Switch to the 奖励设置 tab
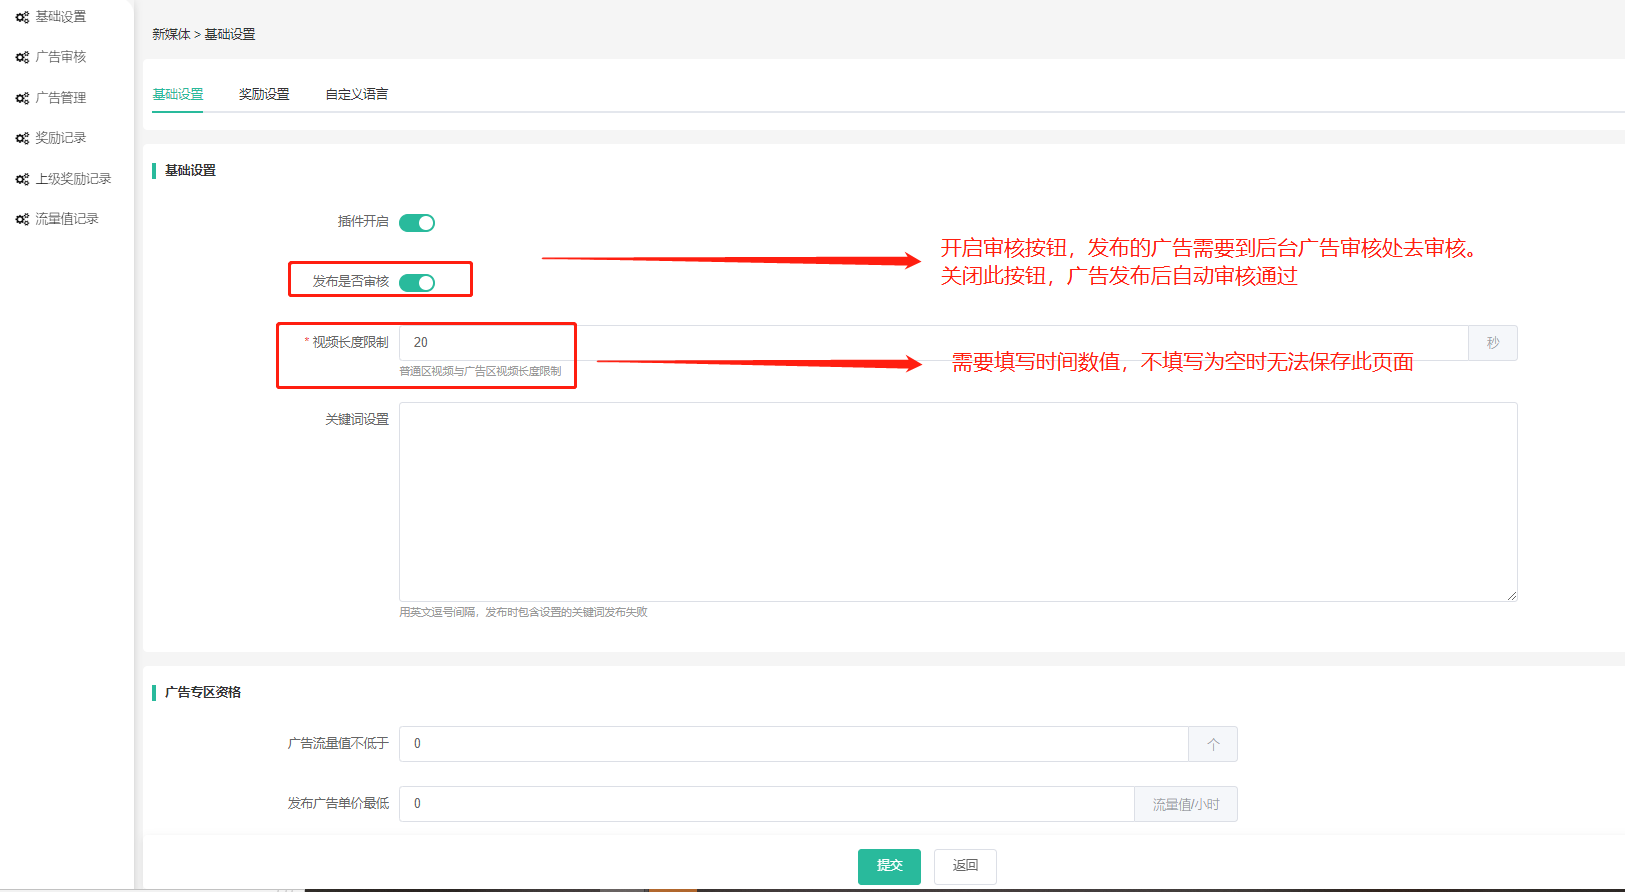This screenshot has width=1625, height=892. (264, 94)
